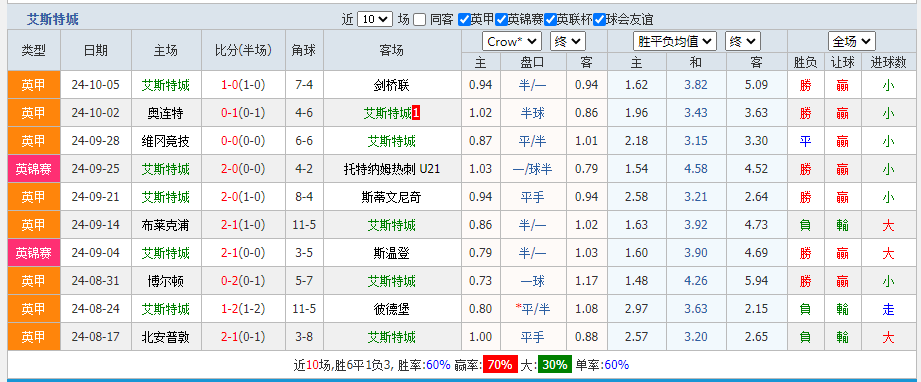Click the 70% 赢率 red badge
The width and height of the screenshot is (921, 382).
500,365
